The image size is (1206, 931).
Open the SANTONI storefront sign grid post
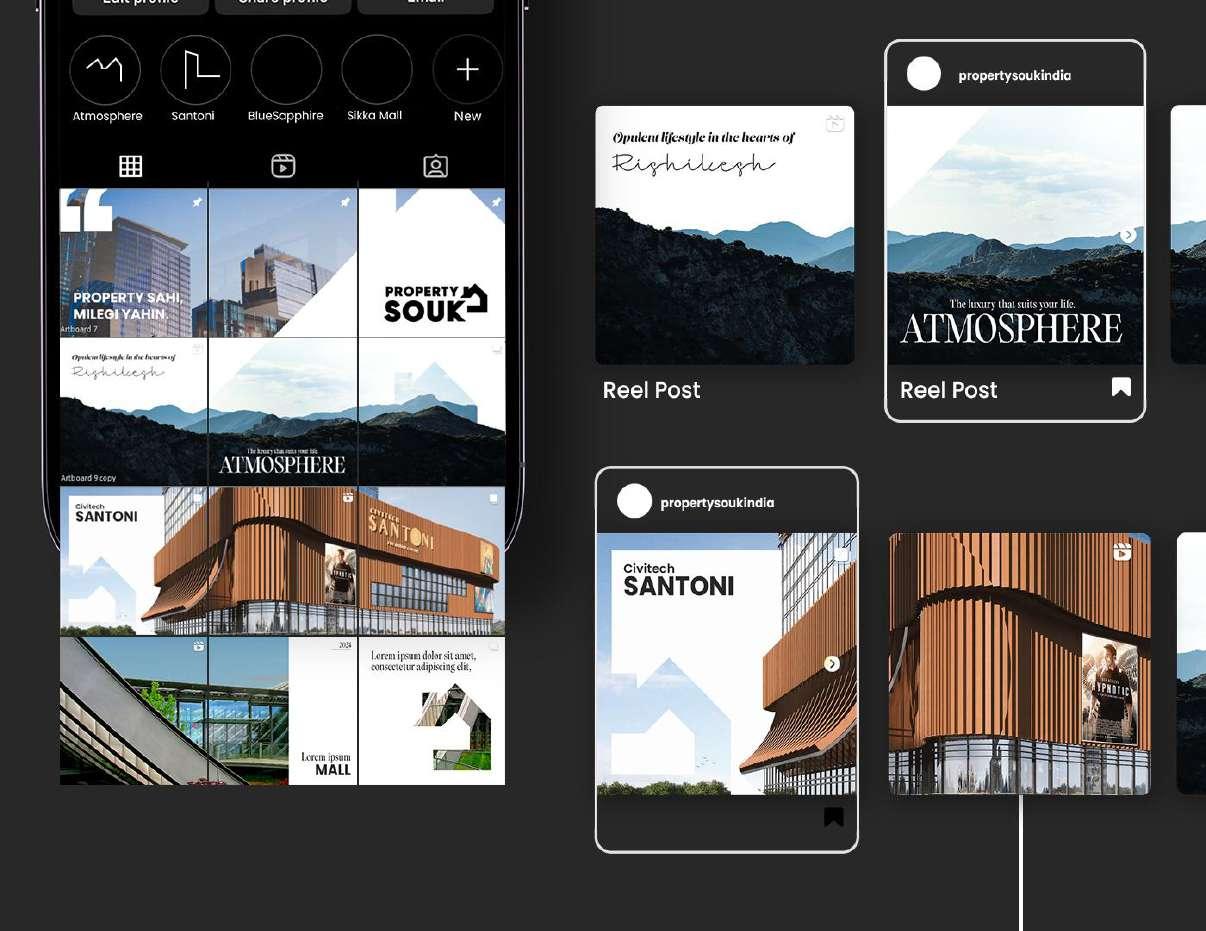coord(432,561)
